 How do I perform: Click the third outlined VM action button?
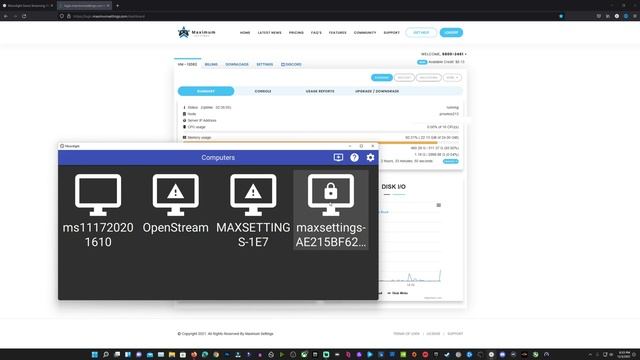click(x=429, y=78)
